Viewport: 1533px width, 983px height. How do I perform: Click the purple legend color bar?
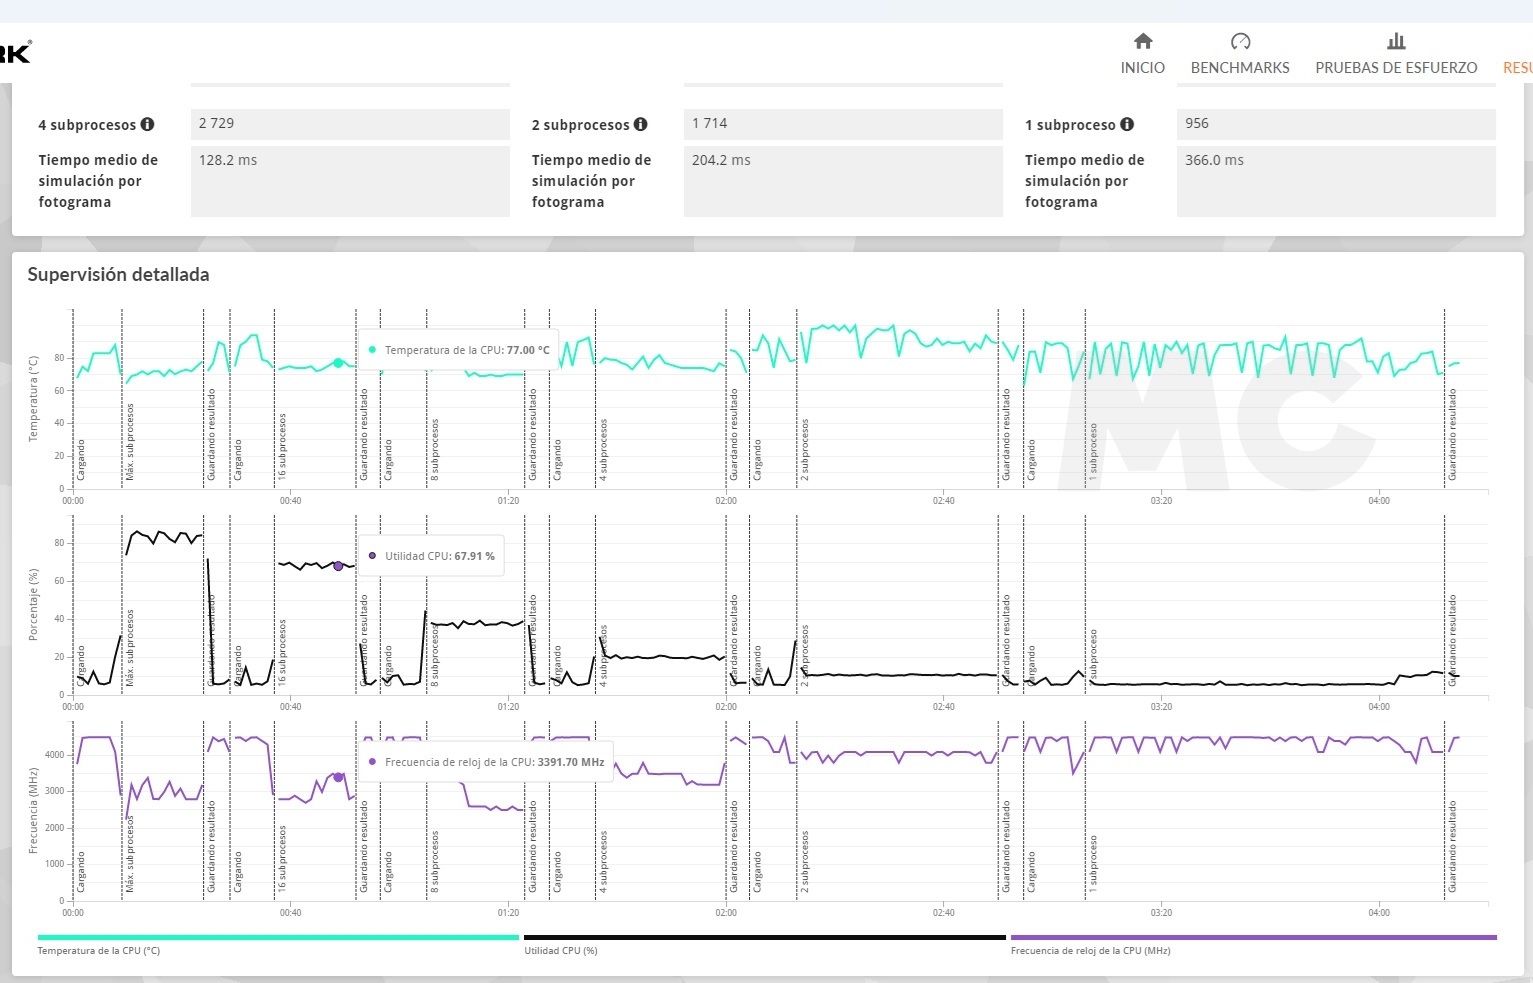pyautogui.click(x=1253, y=938)
